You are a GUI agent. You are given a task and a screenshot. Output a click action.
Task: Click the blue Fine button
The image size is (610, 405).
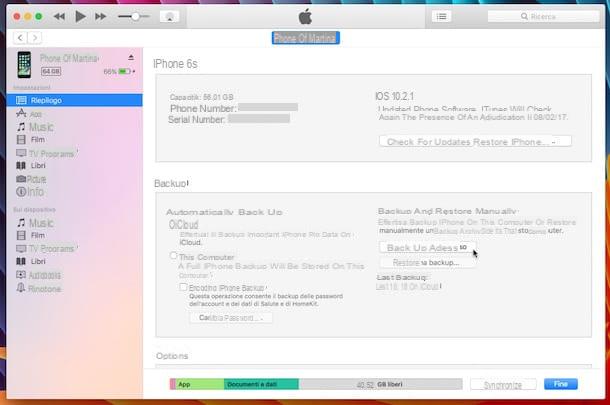(x=561, y=384)
